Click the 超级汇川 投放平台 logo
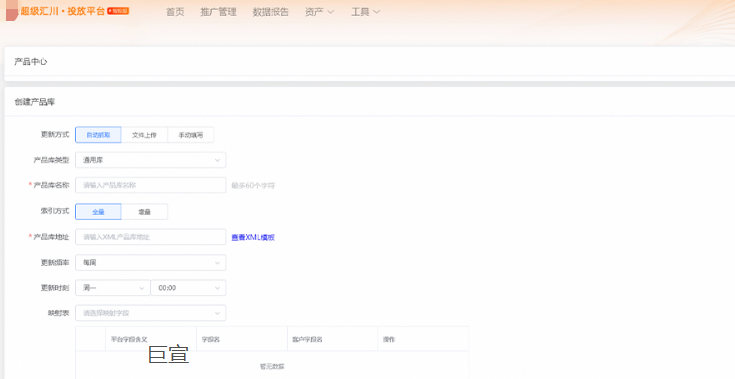The image size is (735, 379). coord(68,11)
